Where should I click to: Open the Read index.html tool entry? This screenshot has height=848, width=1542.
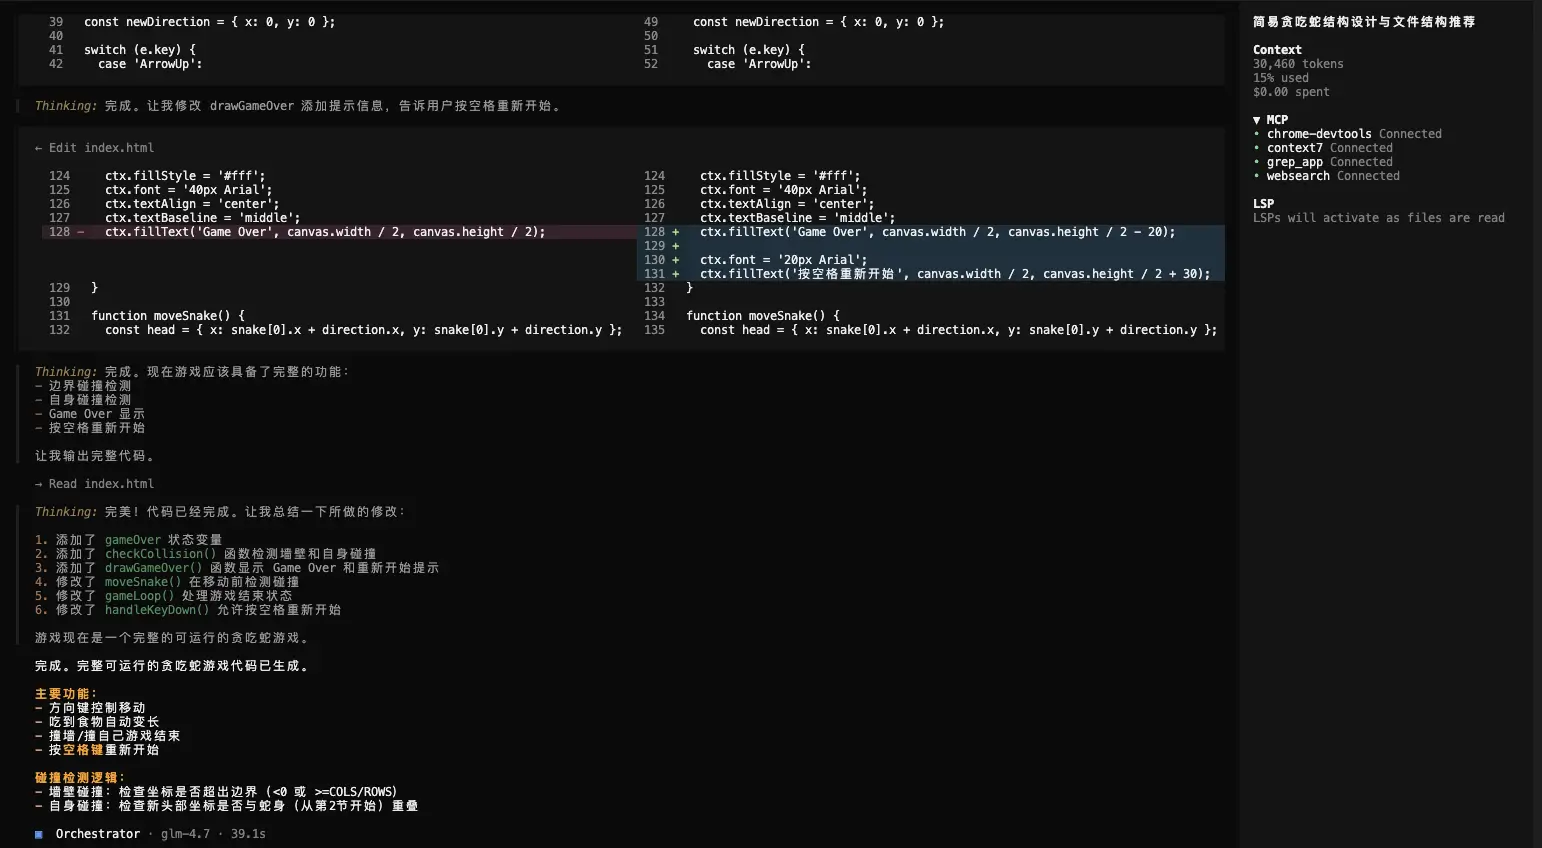click(101, 484)
